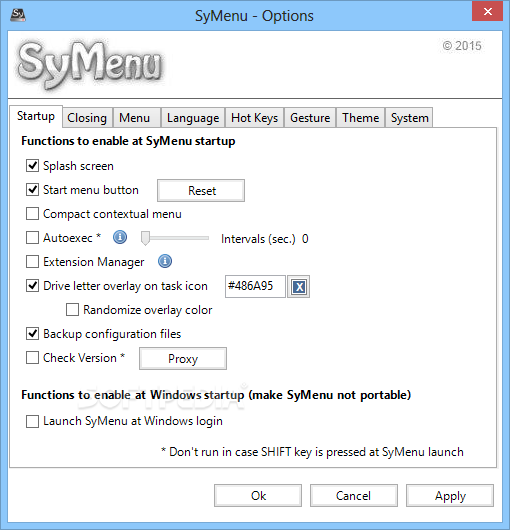510x530 pixels.
Task: Click the Extension Manager info icon
Action: pos(165,261)
